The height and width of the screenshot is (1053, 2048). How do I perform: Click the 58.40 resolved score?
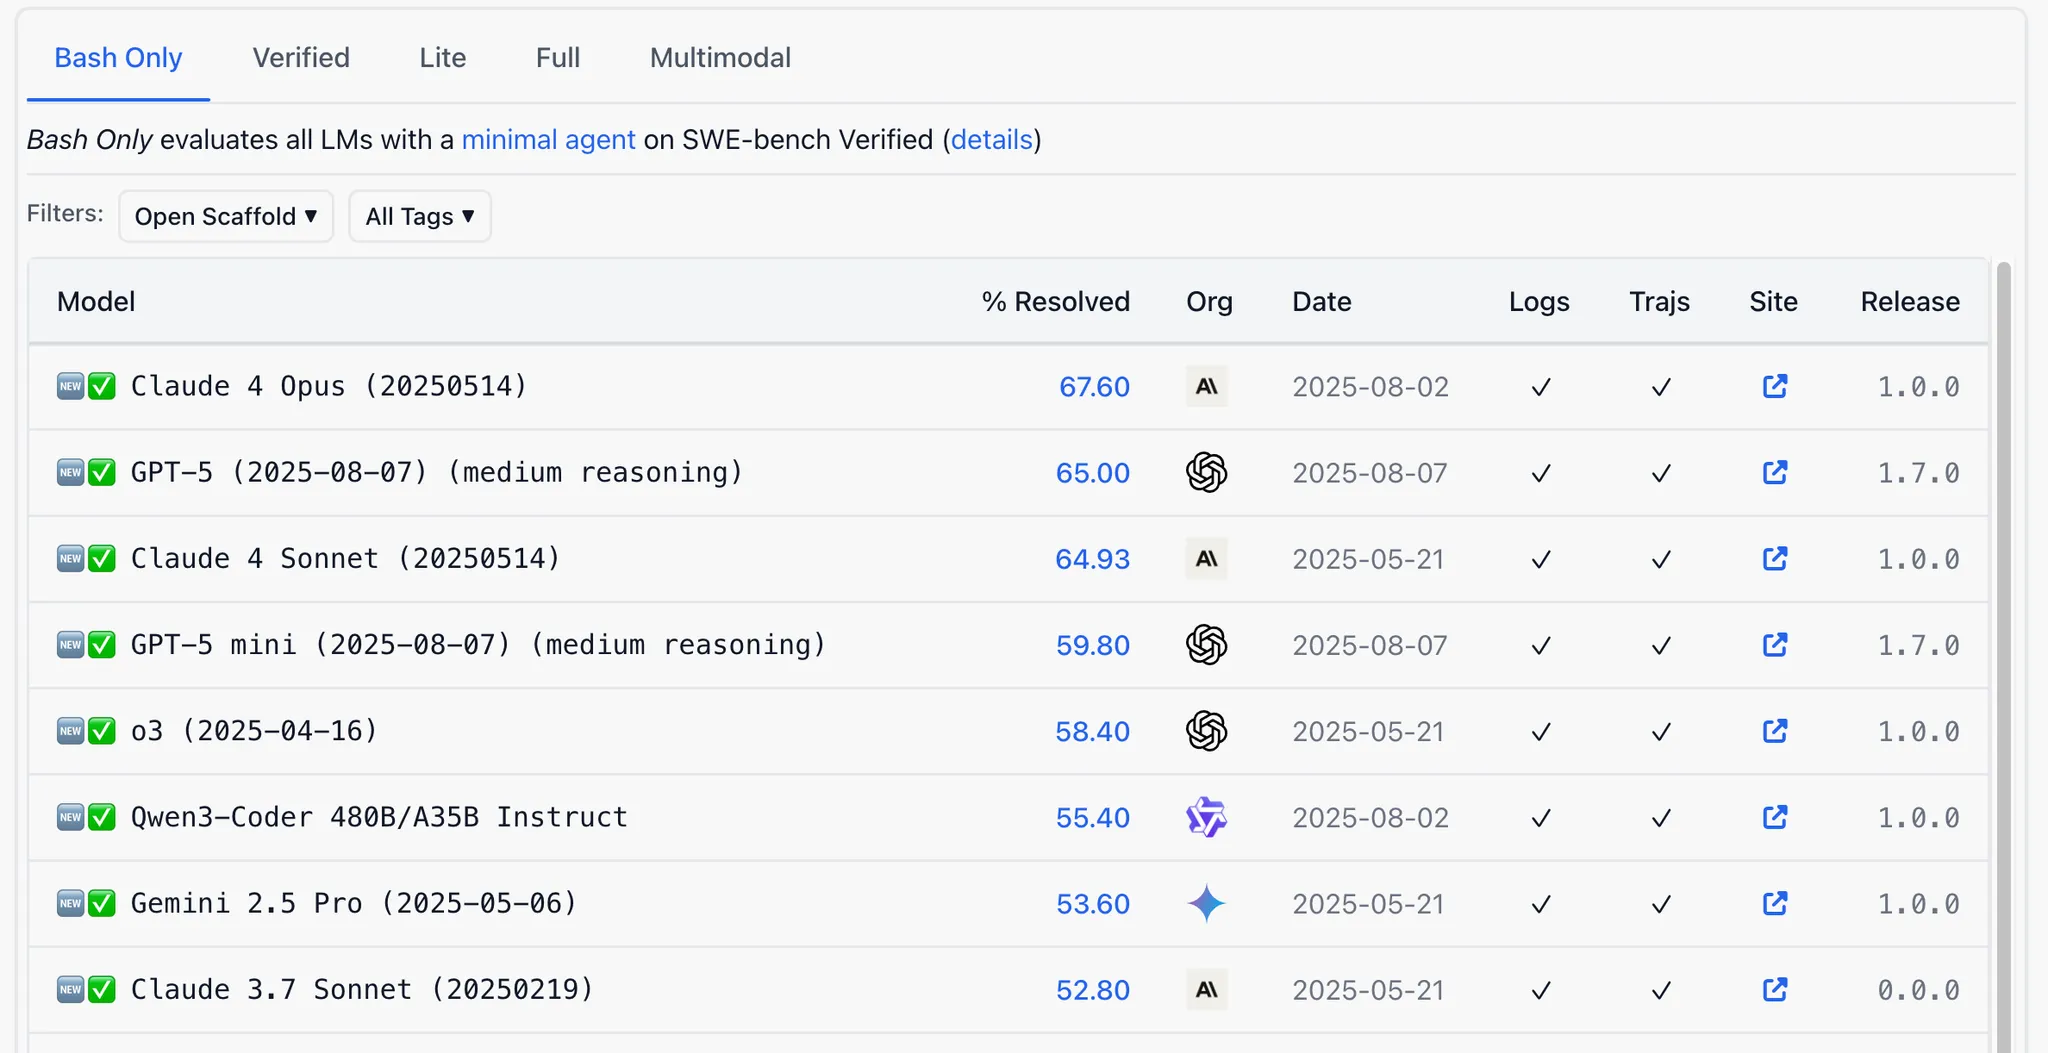pos(1093,732)
